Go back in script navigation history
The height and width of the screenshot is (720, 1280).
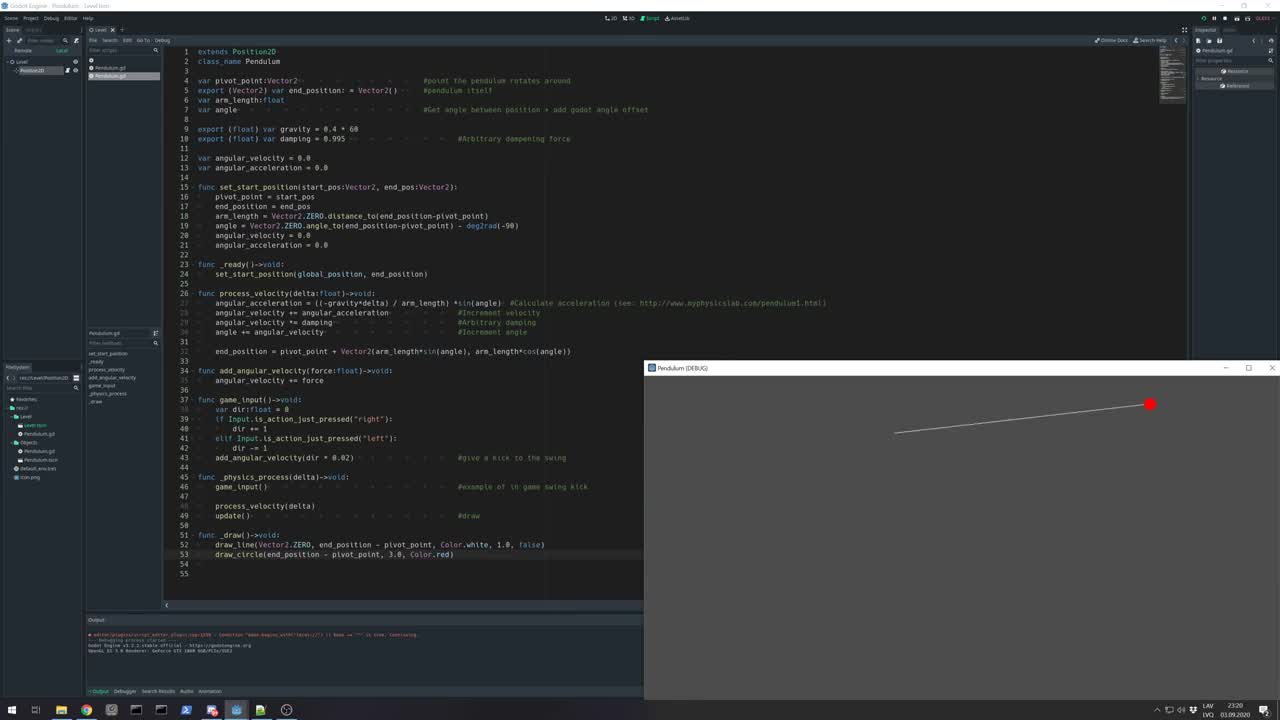pos(1175,40)
